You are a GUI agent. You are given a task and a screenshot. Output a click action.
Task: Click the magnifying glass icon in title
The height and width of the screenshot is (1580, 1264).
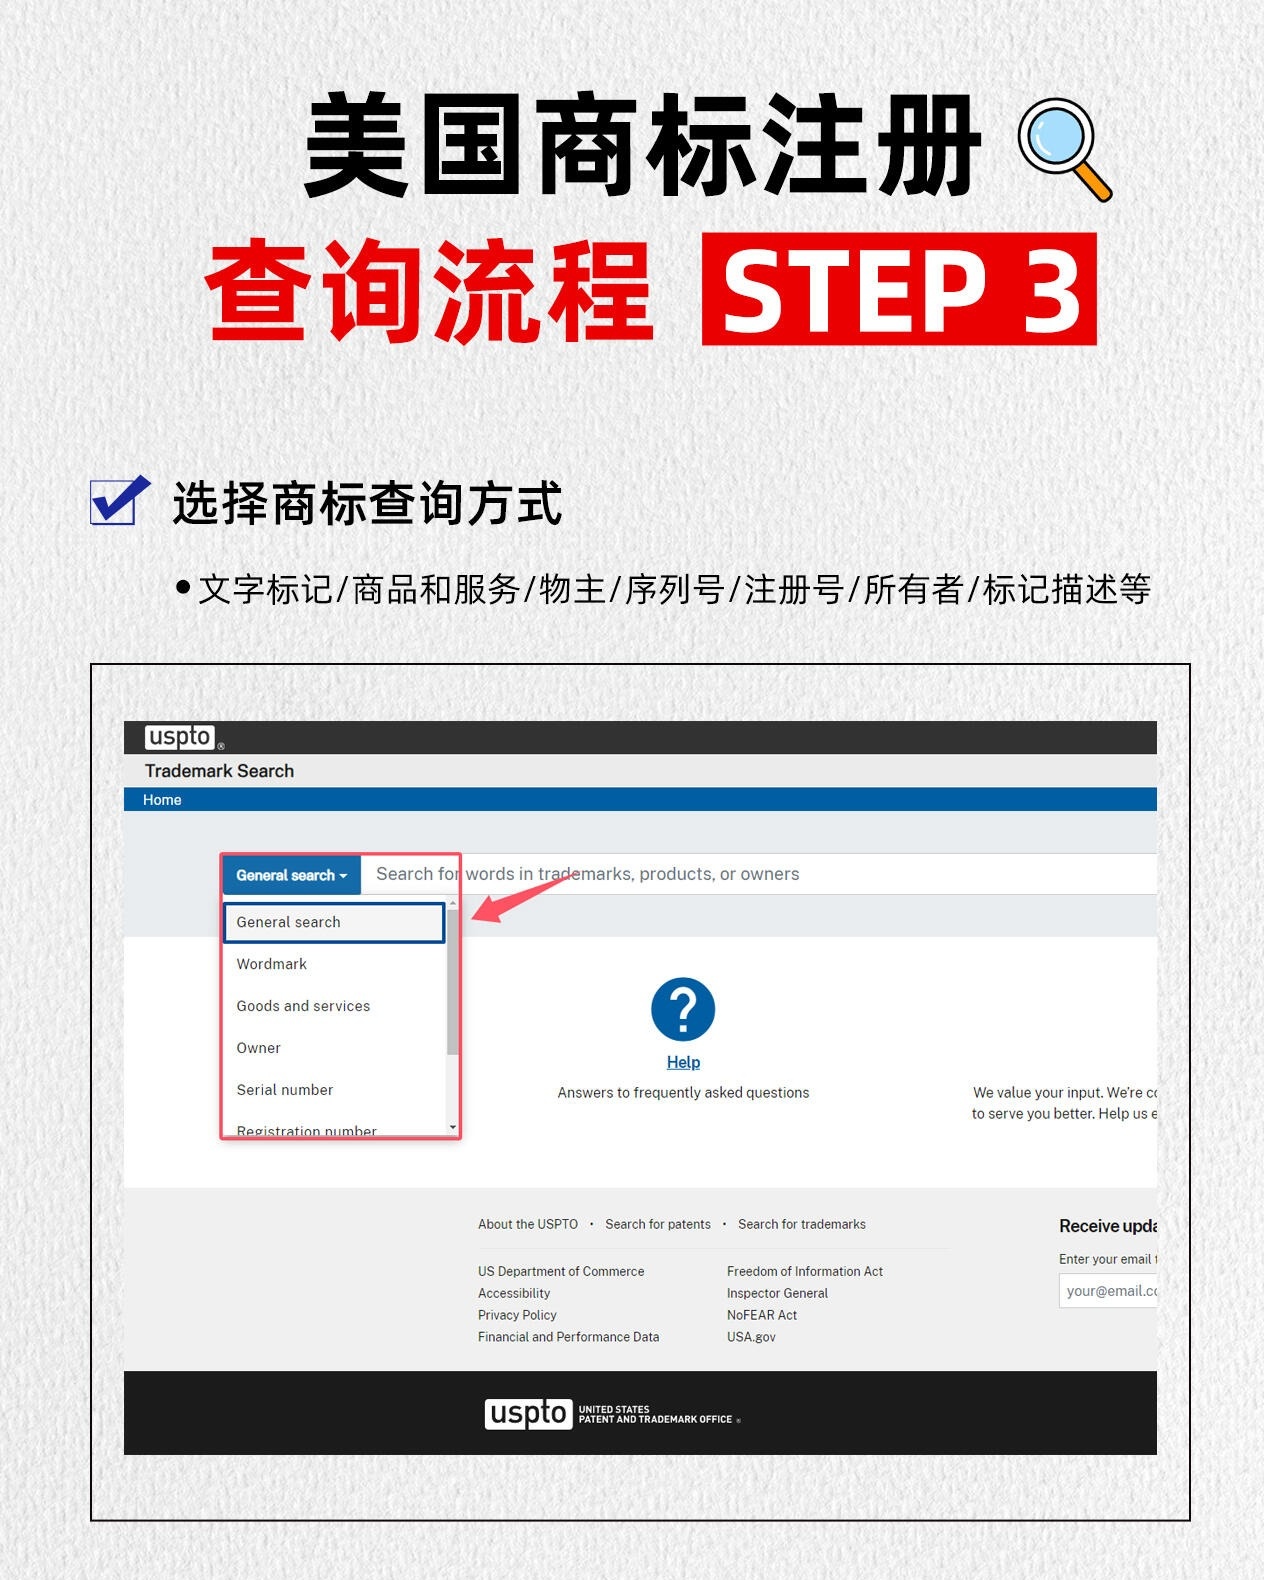point(1065,149)
